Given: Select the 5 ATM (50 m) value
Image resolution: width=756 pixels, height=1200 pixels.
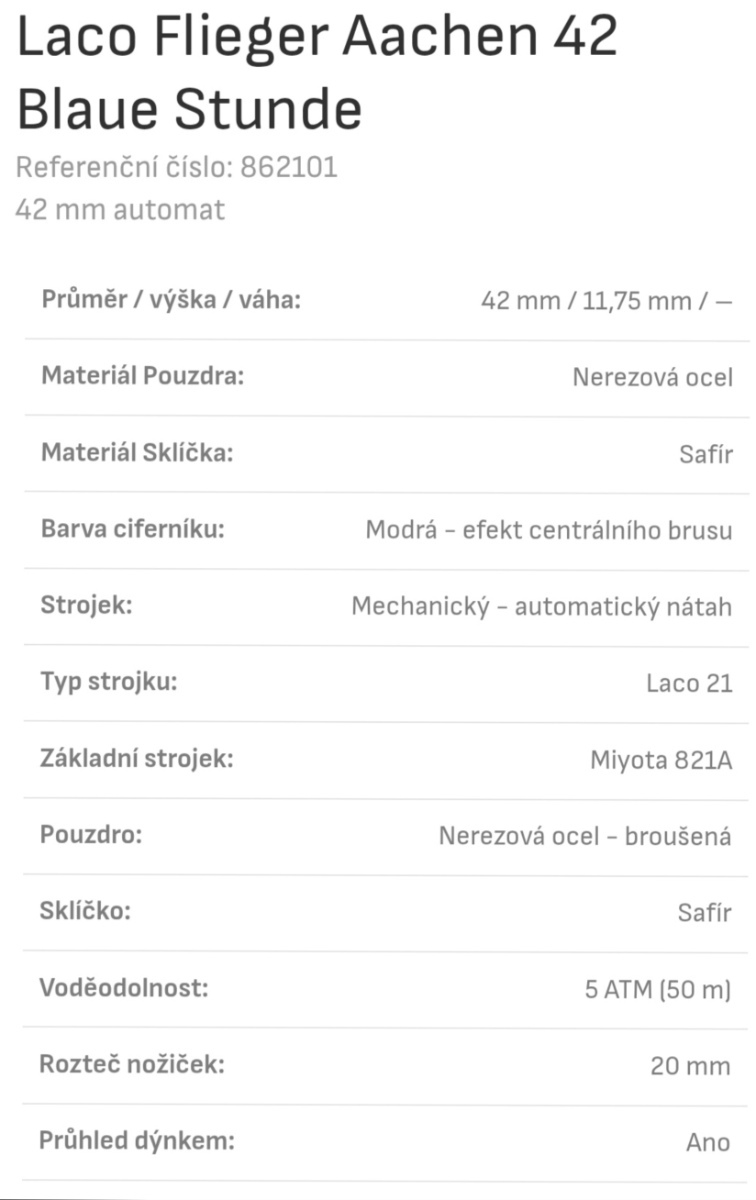Looking at the screenshot, I should pos(658,989).
